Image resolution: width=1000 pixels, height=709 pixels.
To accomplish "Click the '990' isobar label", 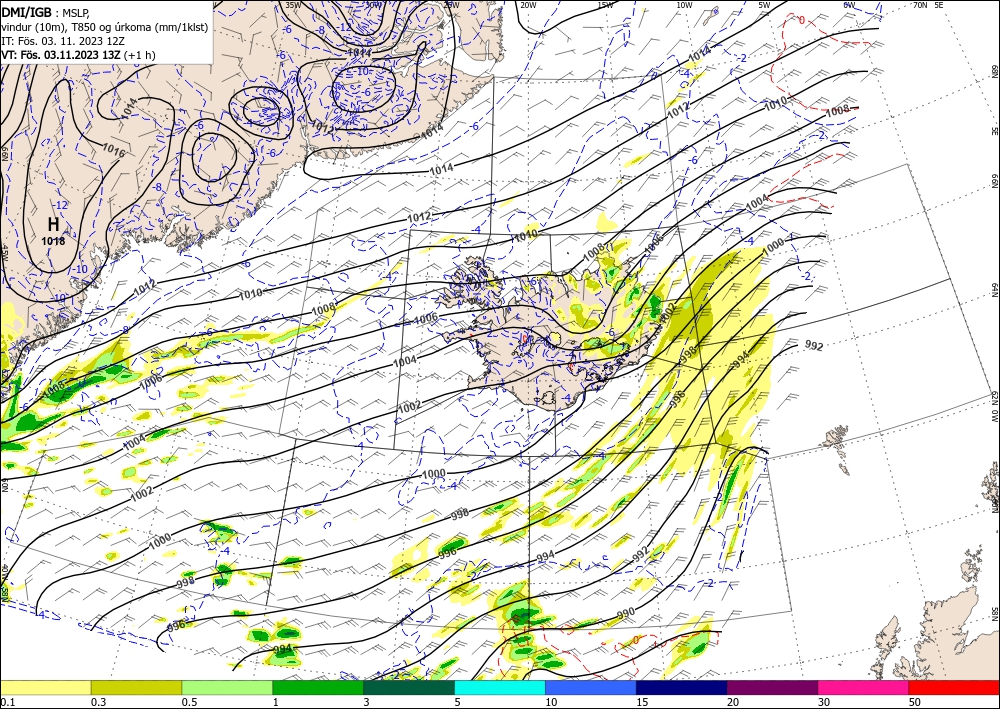I will point(626,613).
